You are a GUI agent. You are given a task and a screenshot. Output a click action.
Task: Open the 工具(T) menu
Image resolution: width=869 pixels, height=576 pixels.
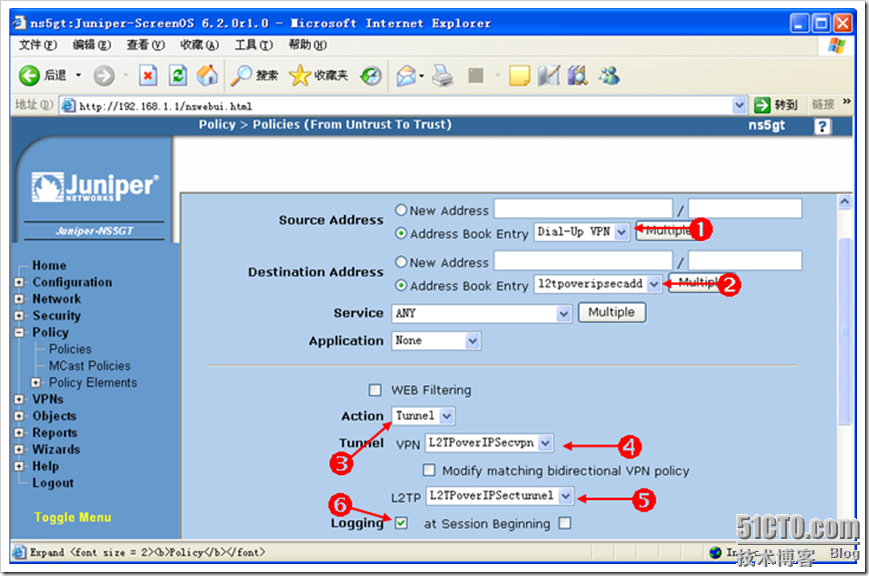click(253, 45)
